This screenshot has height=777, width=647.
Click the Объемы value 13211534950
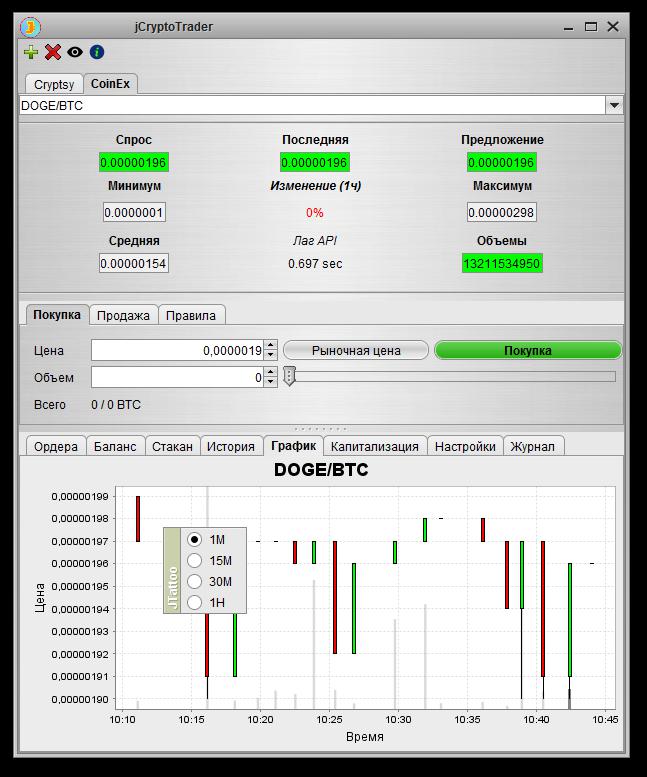pyautogui.click(x=502, y=264)
